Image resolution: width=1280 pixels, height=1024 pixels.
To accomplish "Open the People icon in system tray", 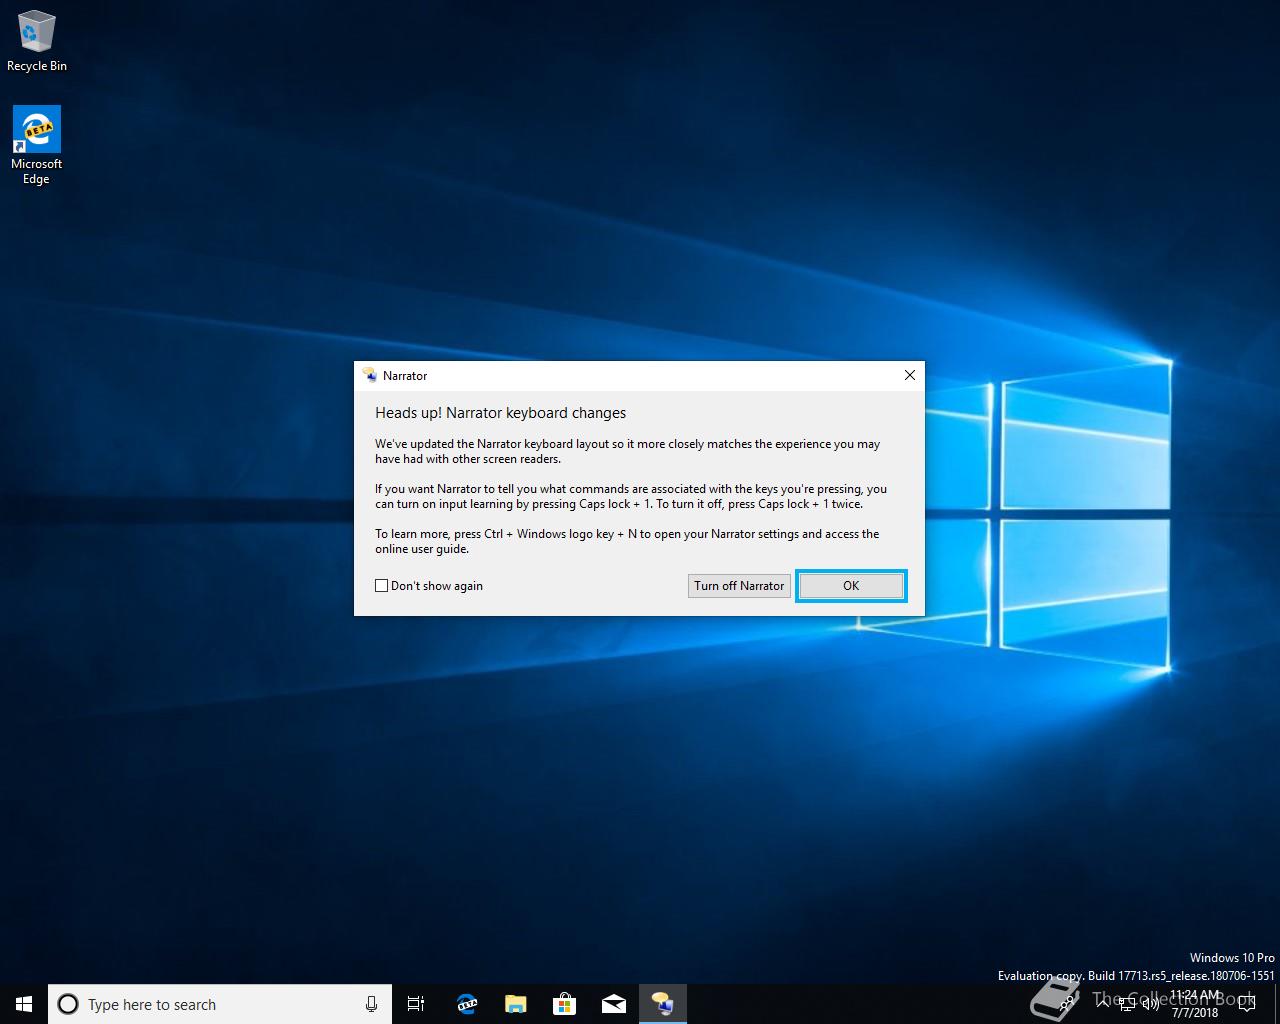I will point(1067,1004).
